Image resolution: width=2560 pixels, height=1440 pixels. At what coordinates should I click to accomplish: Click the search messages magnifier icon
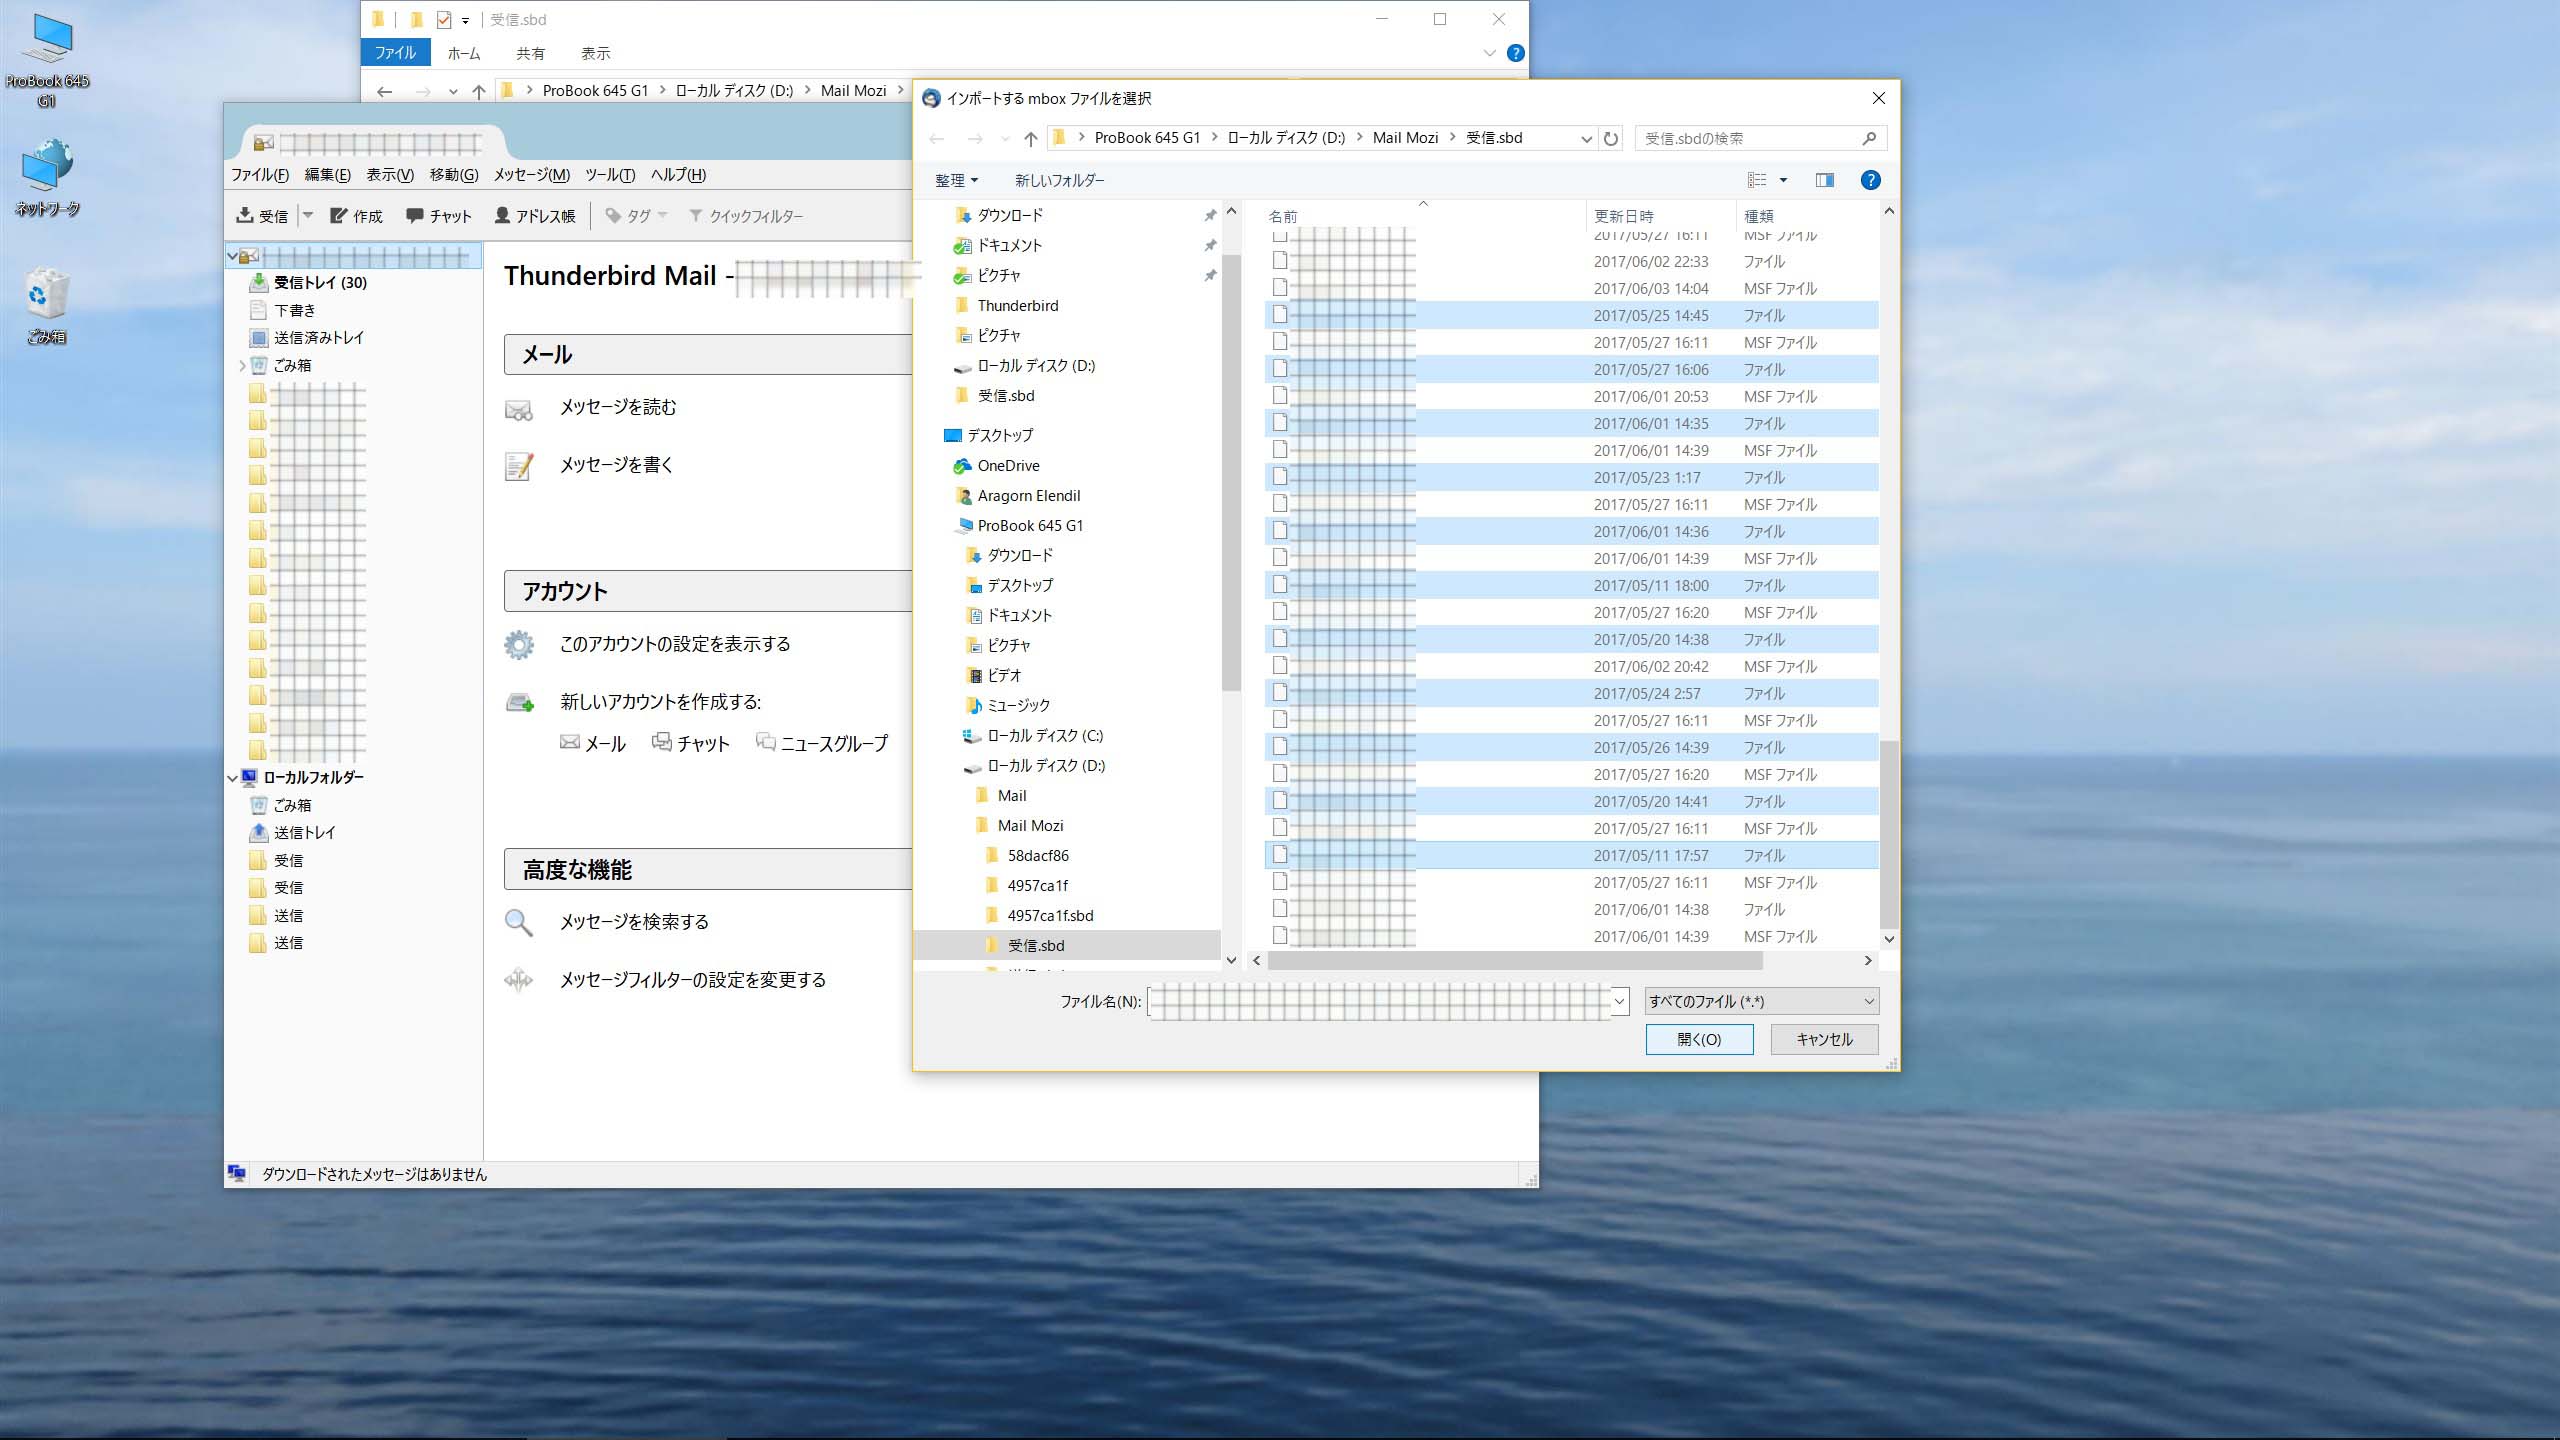coord(518,922)
